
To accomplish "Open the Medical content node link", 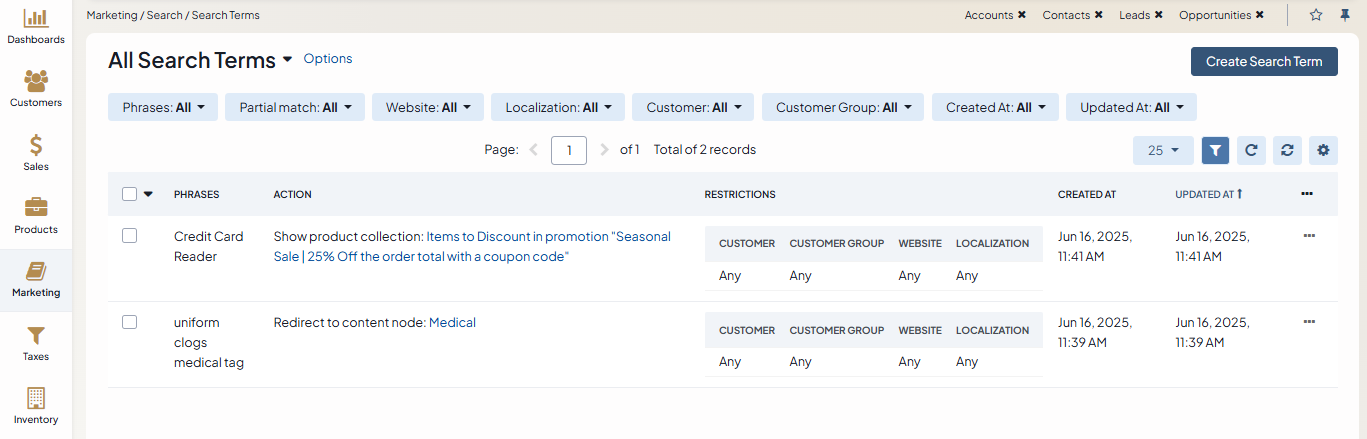I will [452, 322].
